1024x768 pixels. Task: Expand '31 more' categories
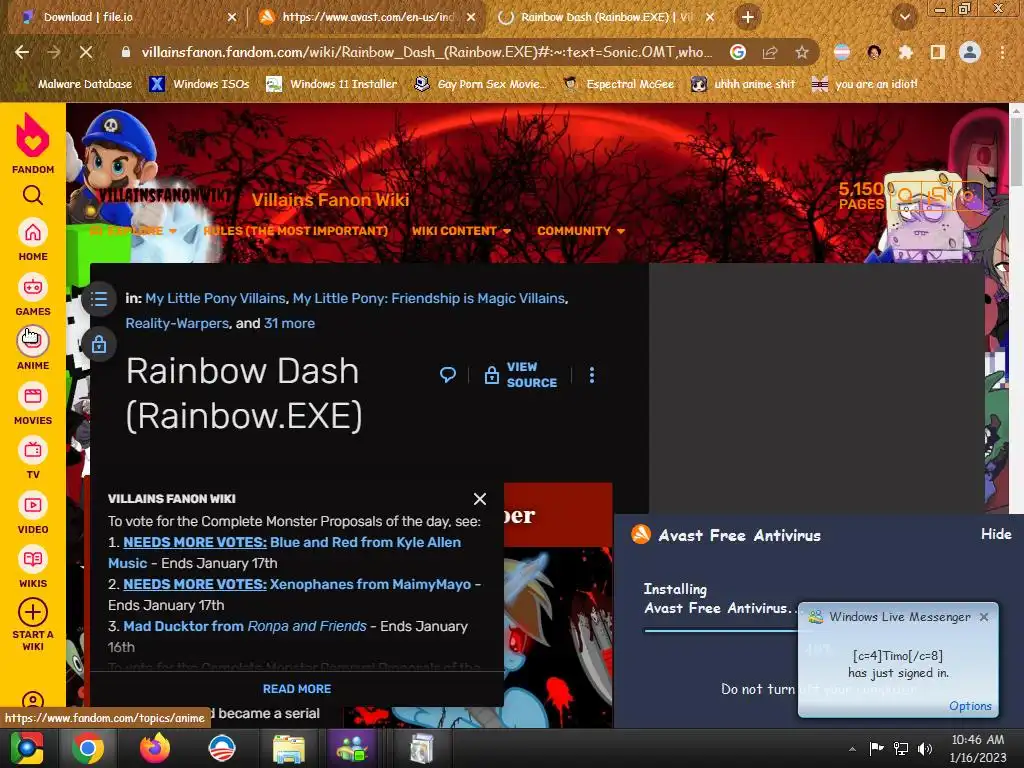[289, 323]
